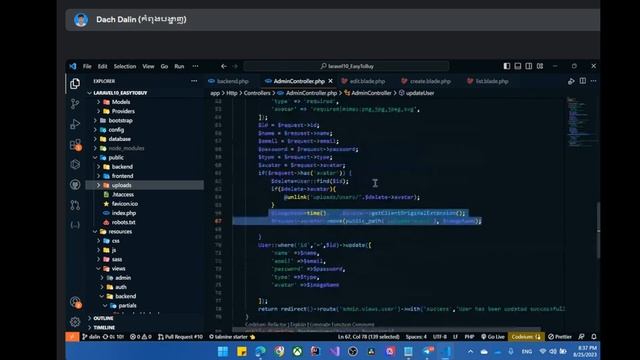Toggle the bottom panel layout icon
The image size is (640, 360).
tap(518, 66)
